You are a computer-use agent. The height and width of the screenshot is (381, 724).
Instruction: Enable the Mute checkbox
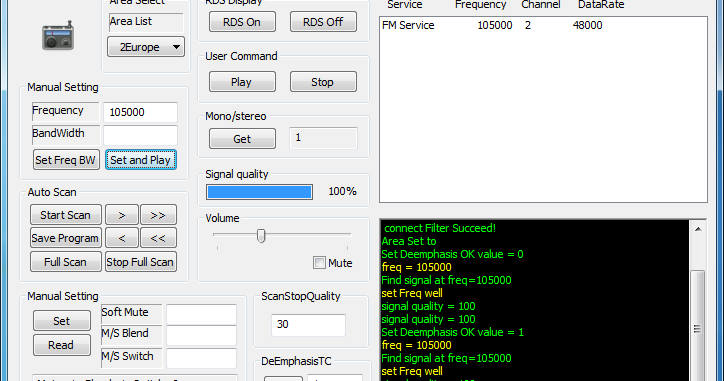tap(319, 263)
